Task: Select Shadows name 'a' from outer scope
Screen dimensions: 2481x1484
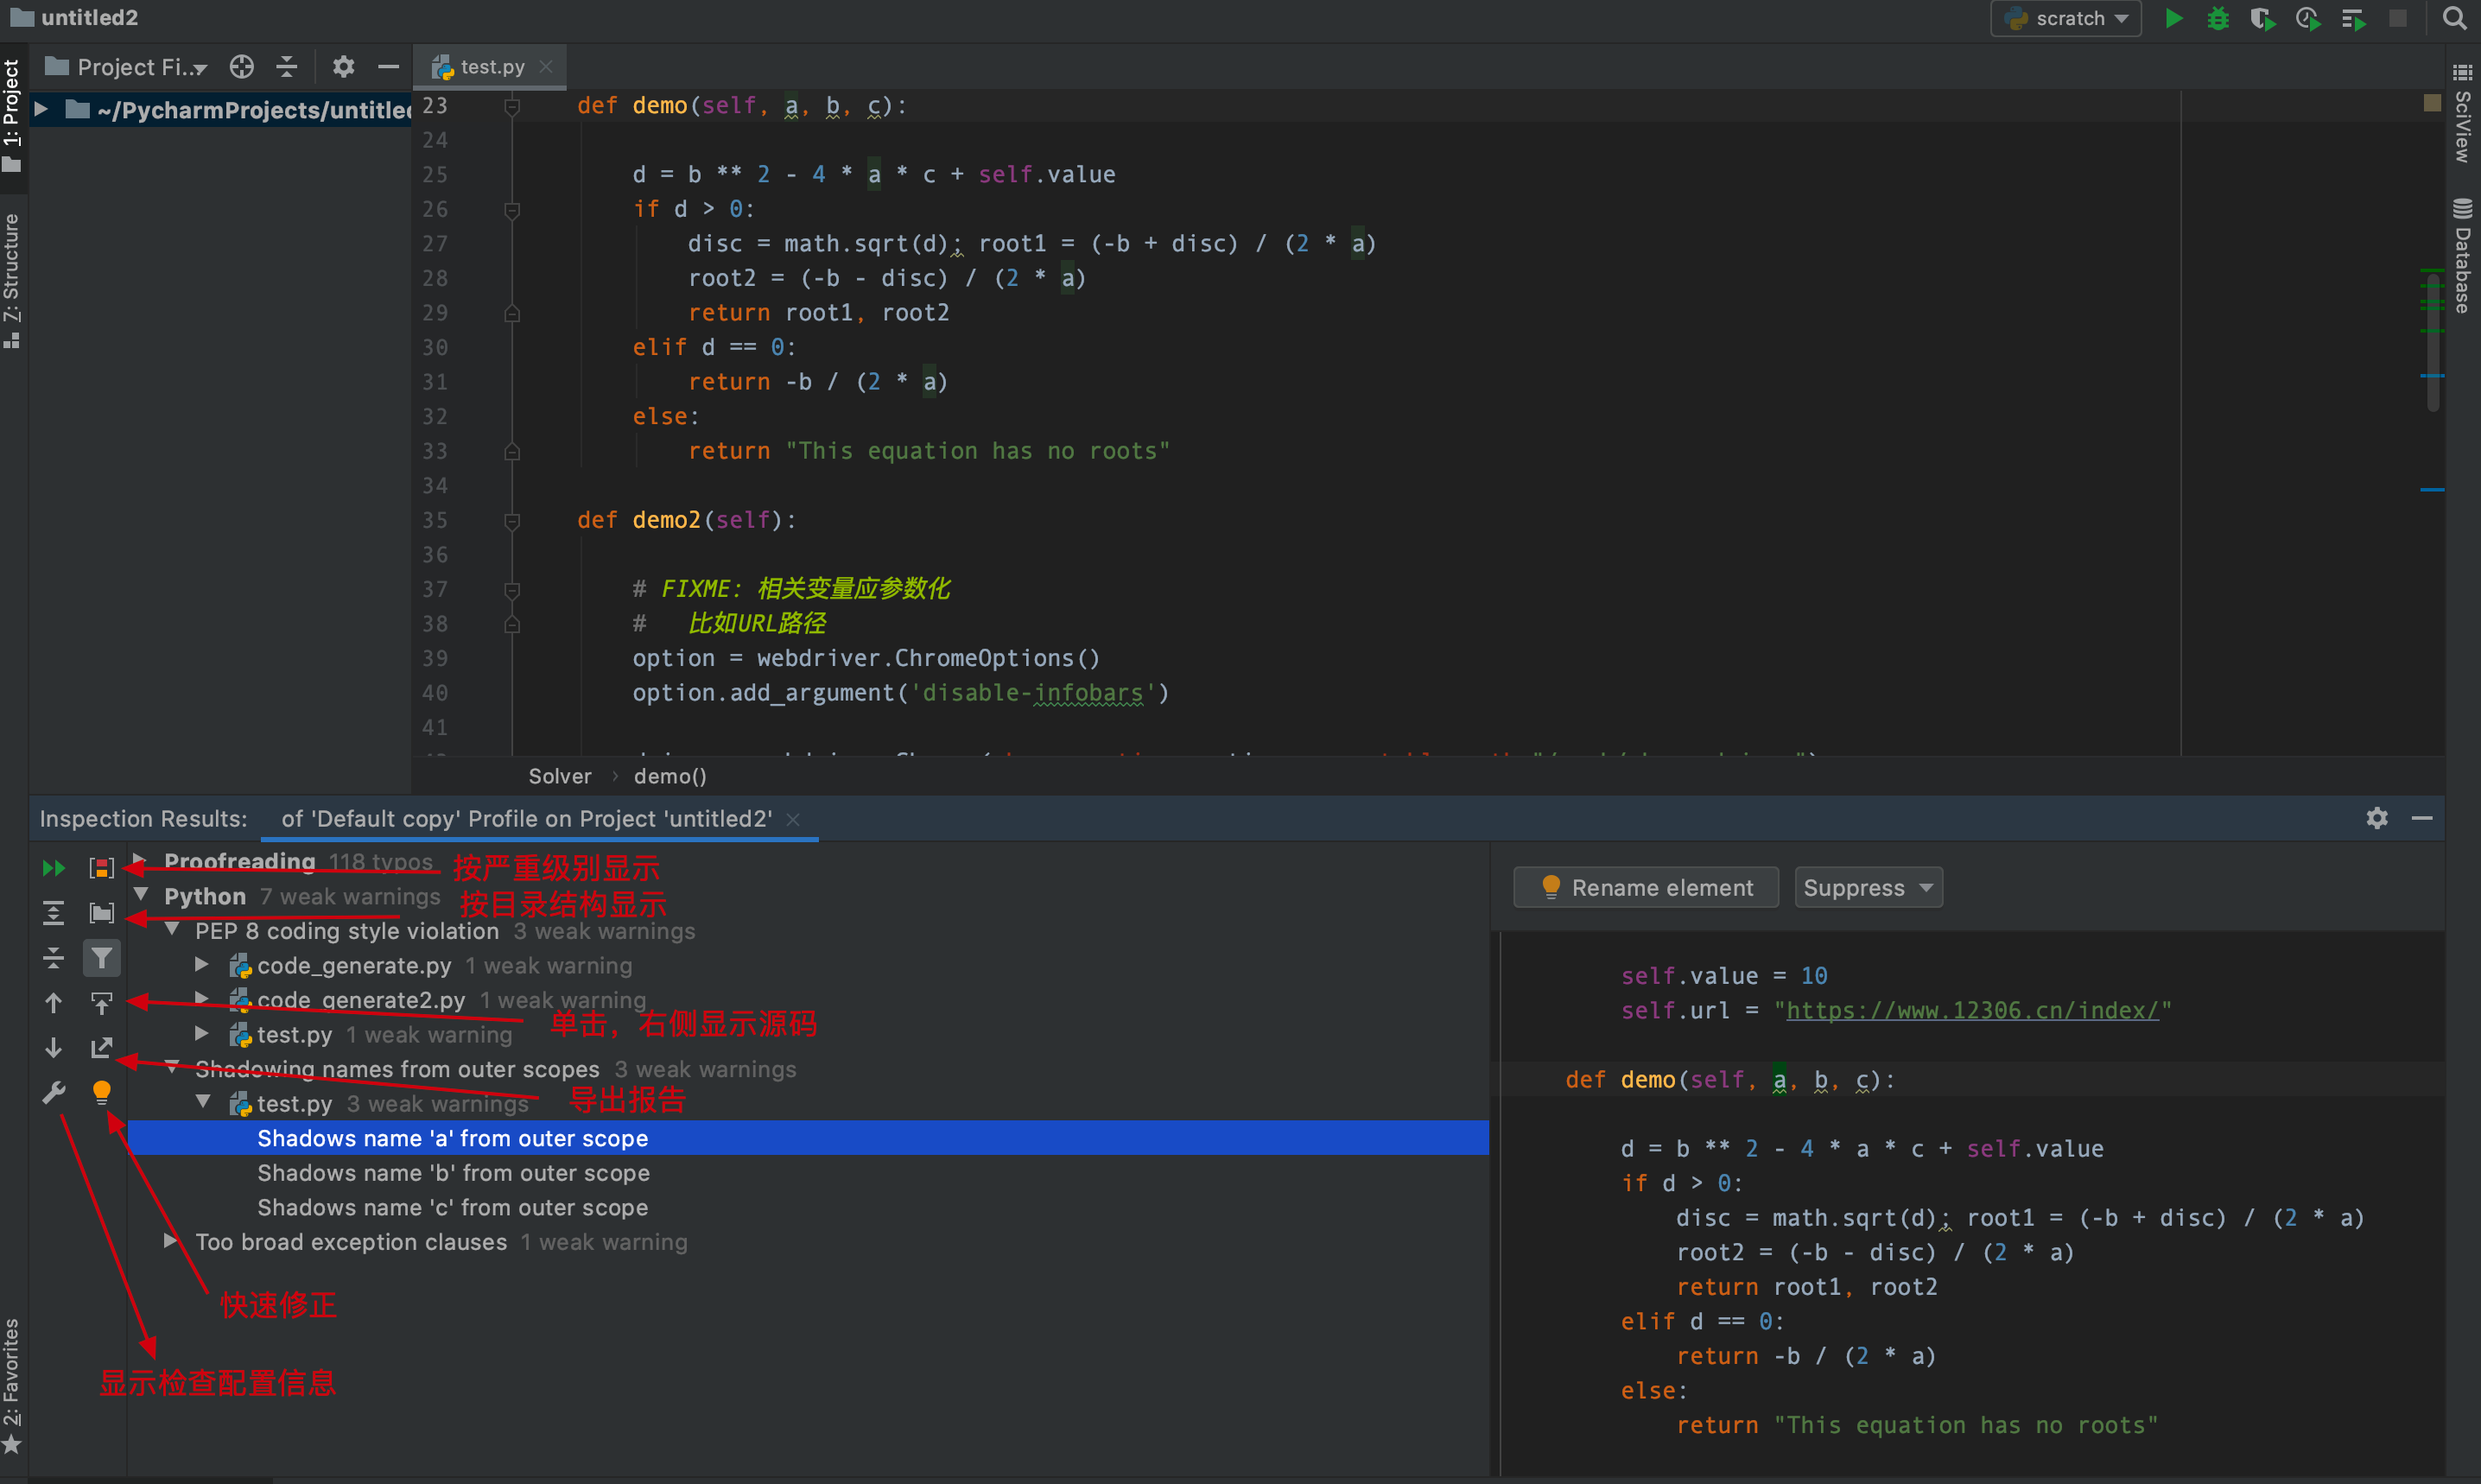Action: point(808,1138)
